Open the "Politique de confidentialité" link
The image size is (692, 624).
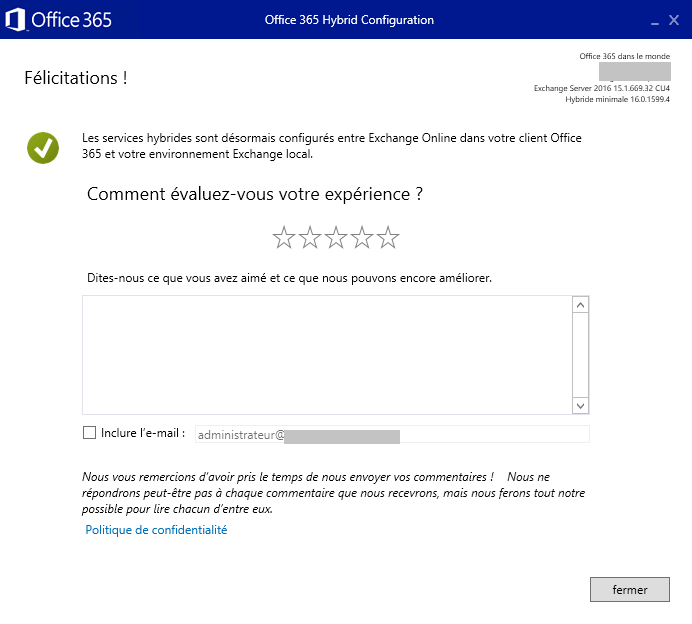(156, 530)
